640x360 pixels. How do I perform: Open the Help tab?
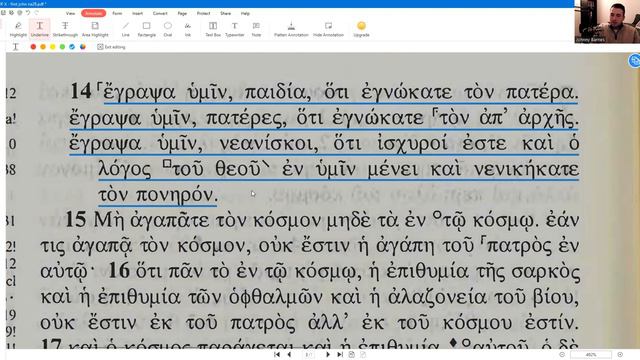tap(245, 13)
